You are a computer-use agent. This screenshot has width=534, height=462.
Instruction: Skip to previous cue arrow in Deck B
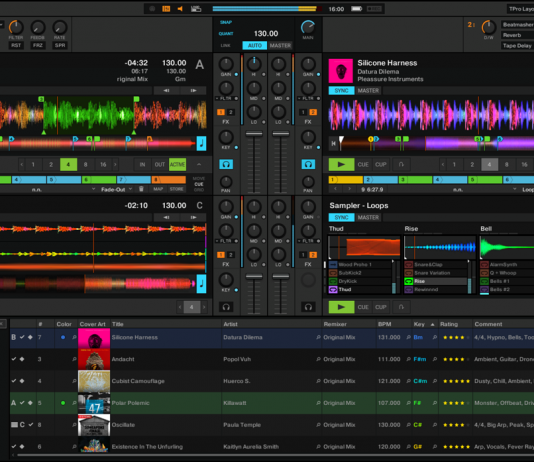point(335,189)
